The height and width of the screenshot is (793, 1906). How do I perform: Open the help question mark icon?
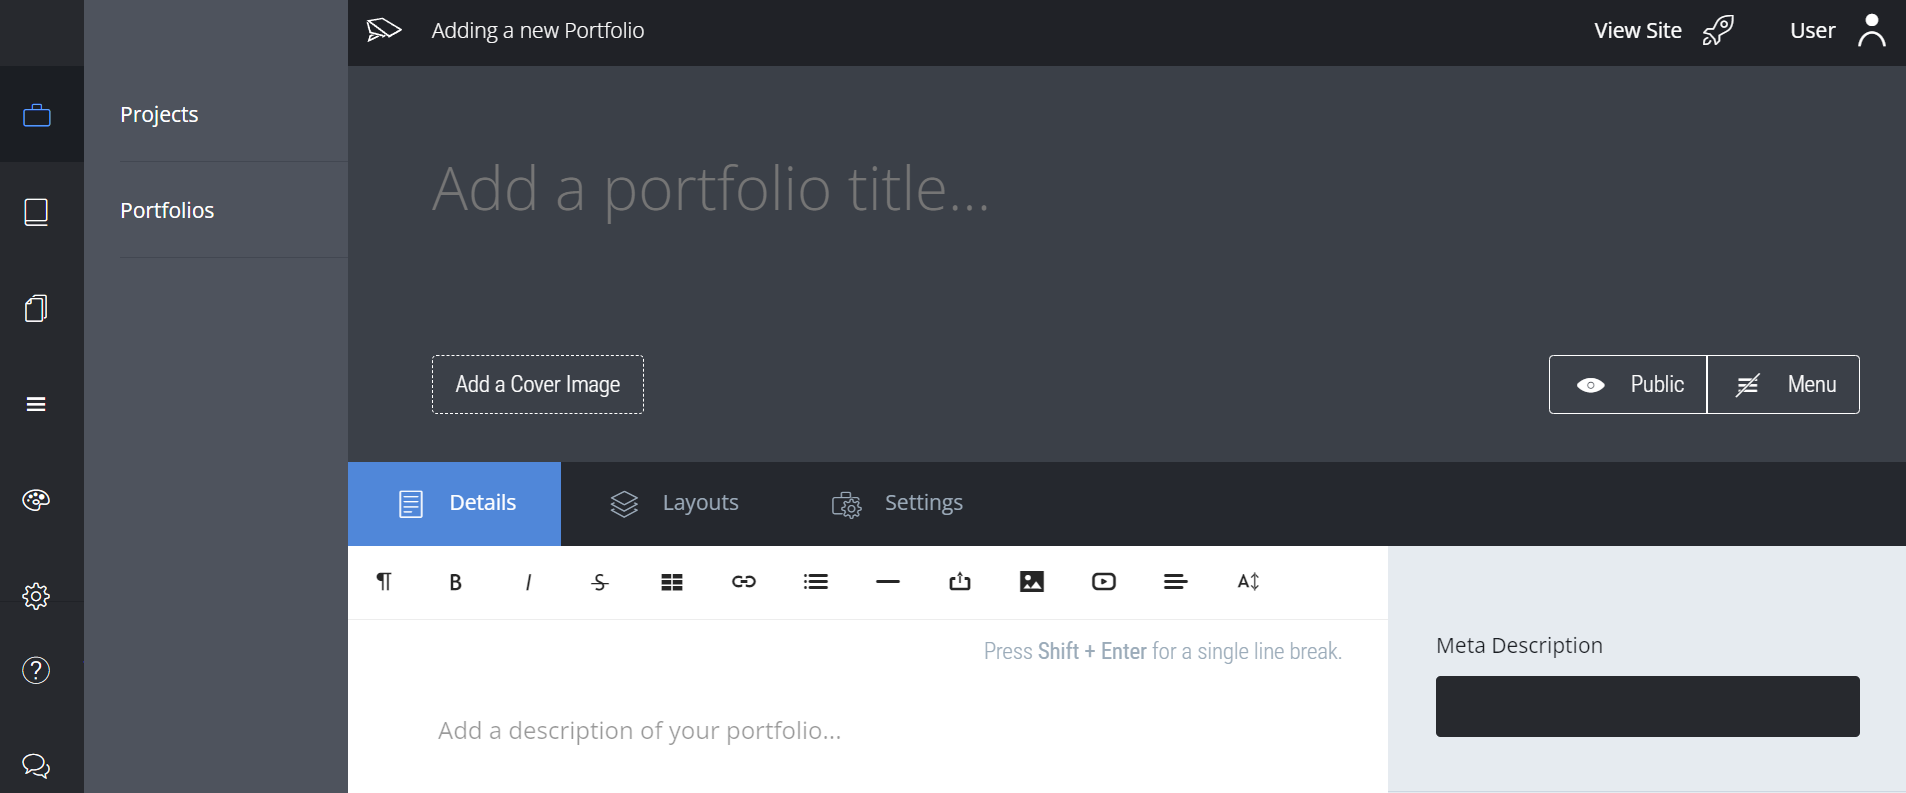[36, 670]
